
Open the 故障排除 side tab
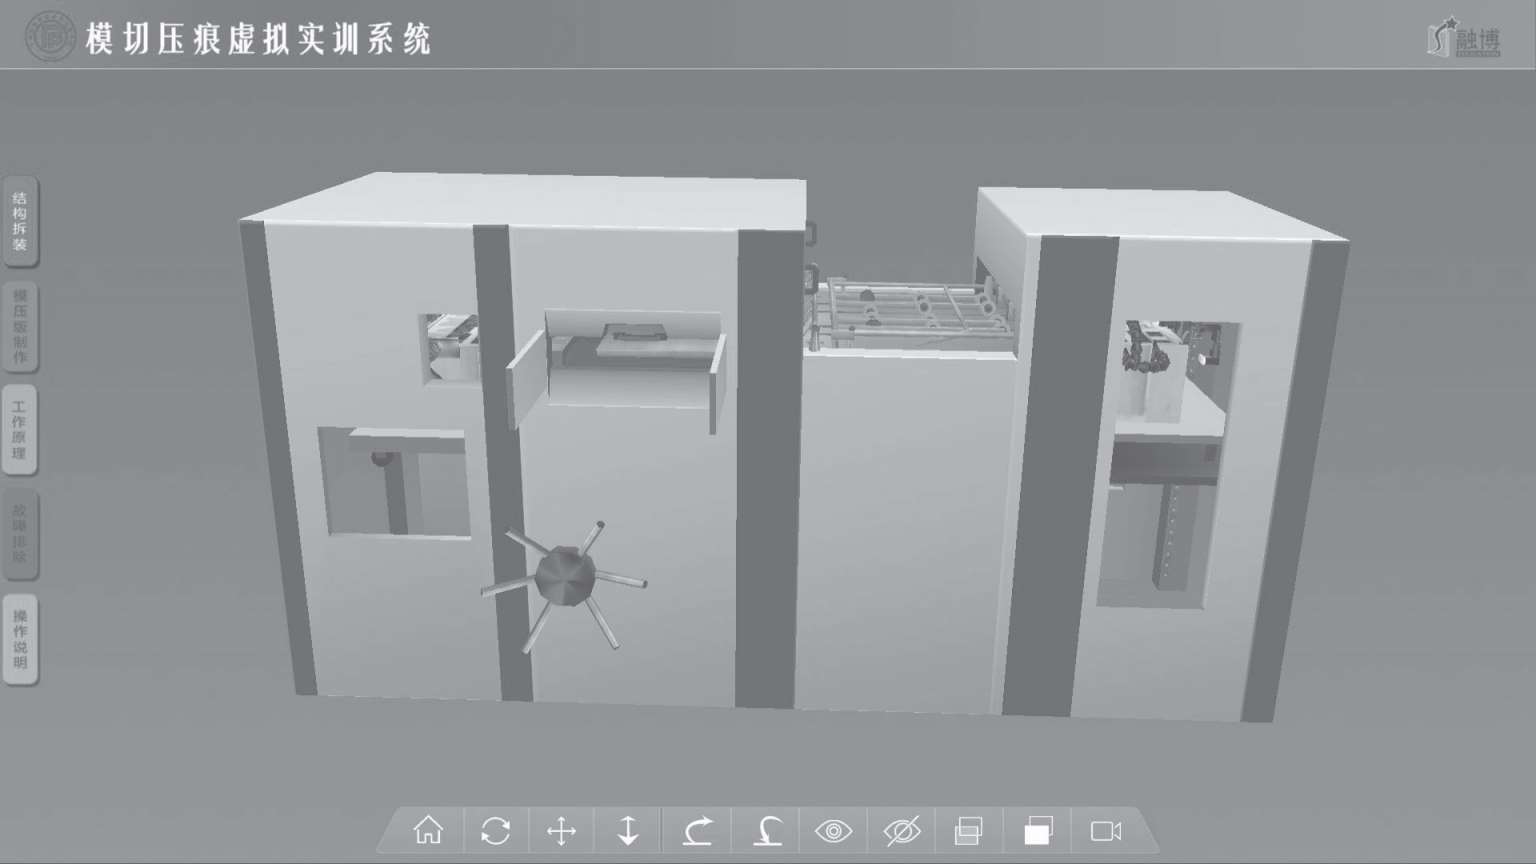tap(20, 534)
